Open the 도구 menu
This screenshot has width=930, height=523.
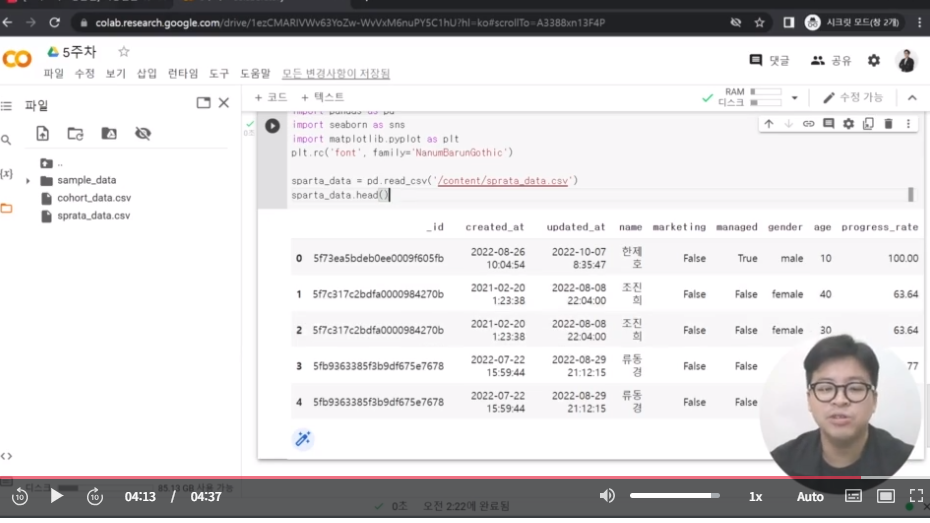[x=219, y=74]
